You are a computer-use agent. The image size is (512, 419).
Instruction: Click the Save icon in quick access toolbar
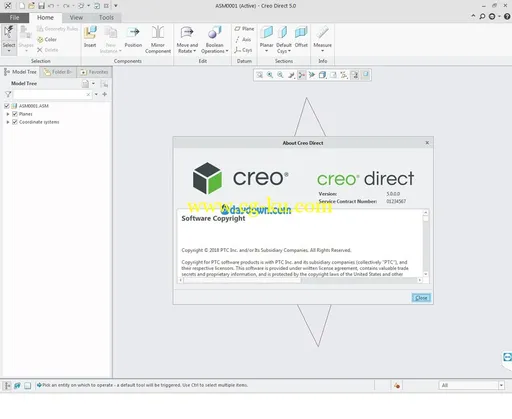41,6
